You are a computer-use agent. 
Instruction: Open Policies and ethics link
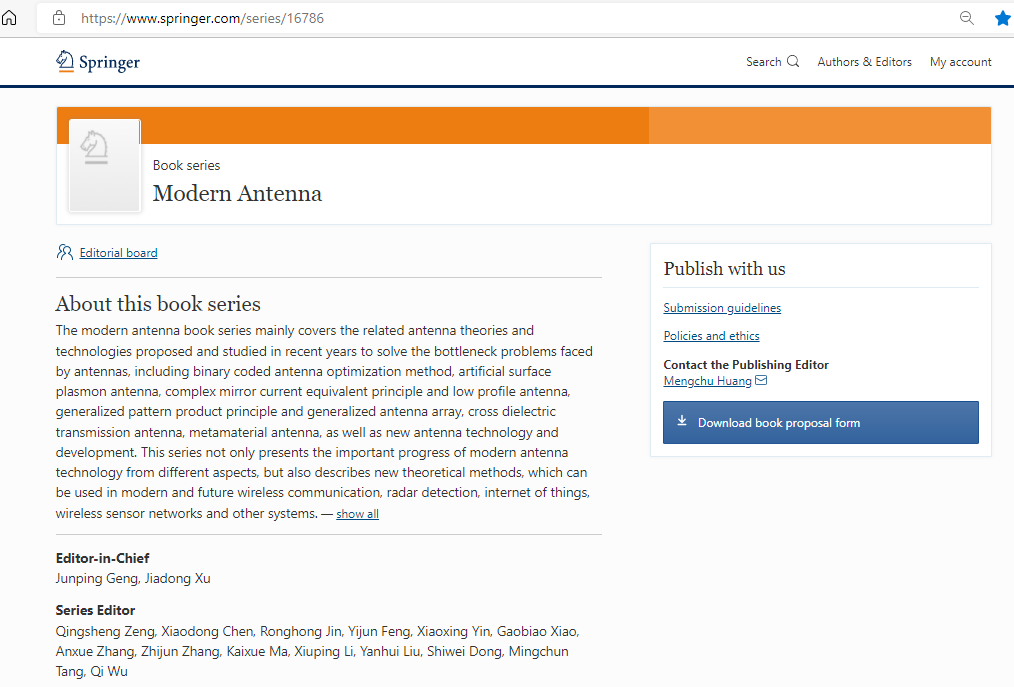711,336
